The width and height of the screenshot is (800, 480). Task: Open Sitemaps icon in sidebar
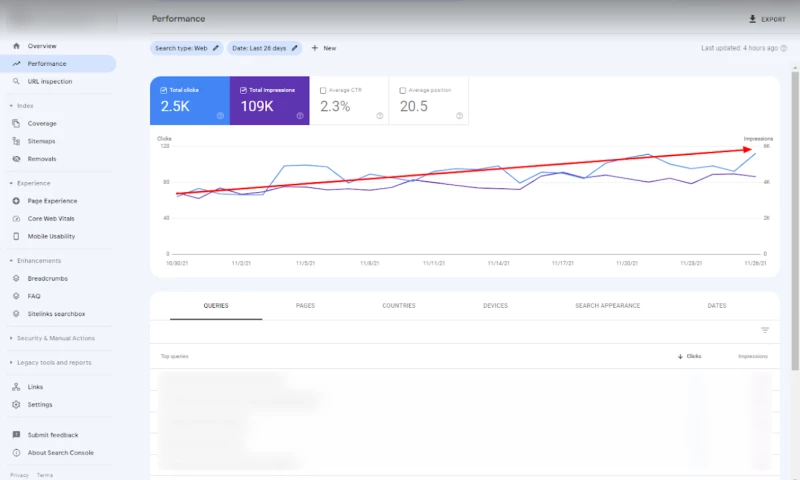[x=16, y=142]
